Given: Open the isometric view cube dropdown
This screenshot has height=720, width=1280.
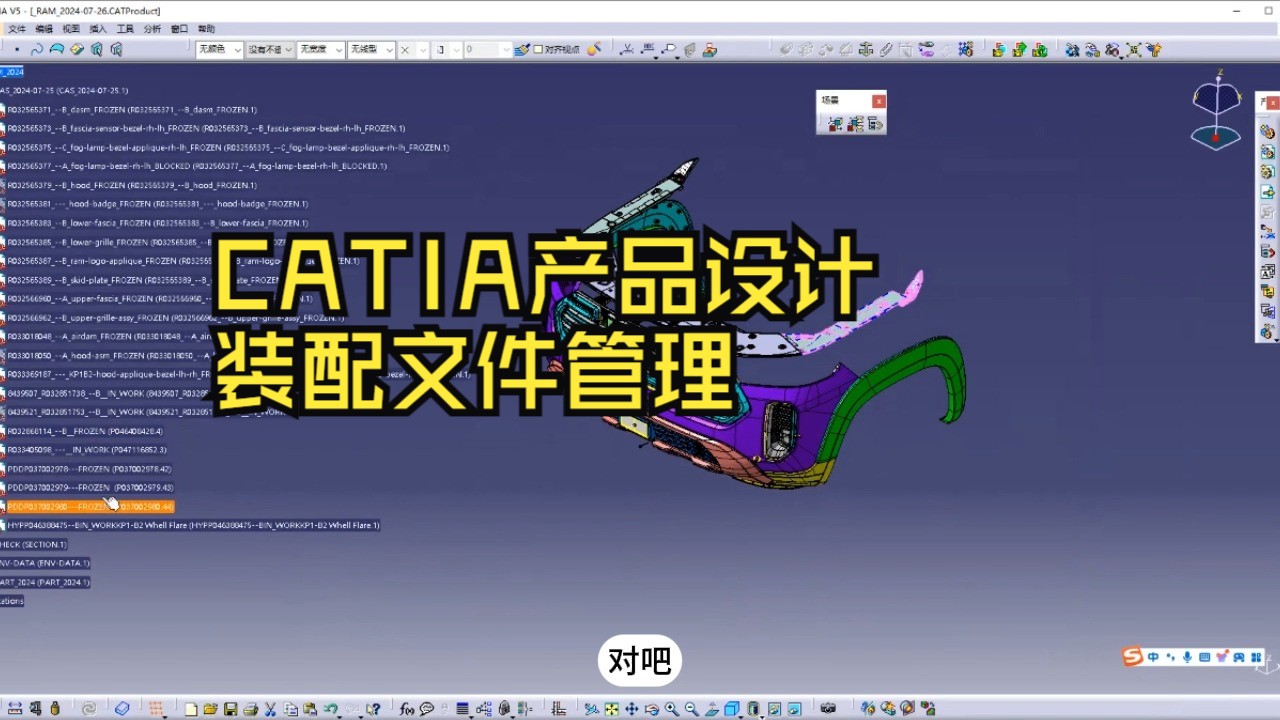Looking at the screenshot, I should coord(740,716).
